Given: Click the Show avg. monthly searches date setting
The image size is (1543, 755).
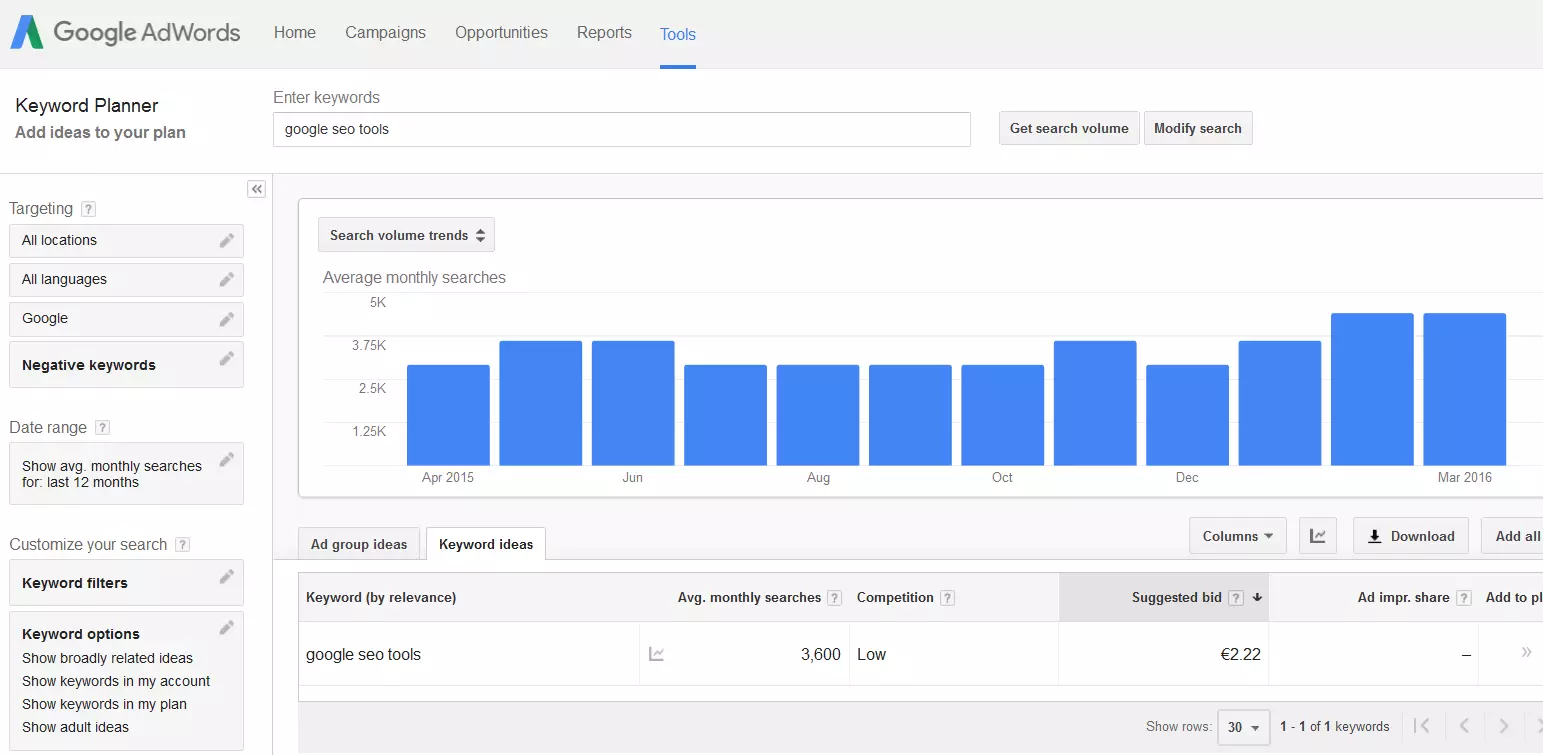Looking at the screenshot, I should (126, 474).
